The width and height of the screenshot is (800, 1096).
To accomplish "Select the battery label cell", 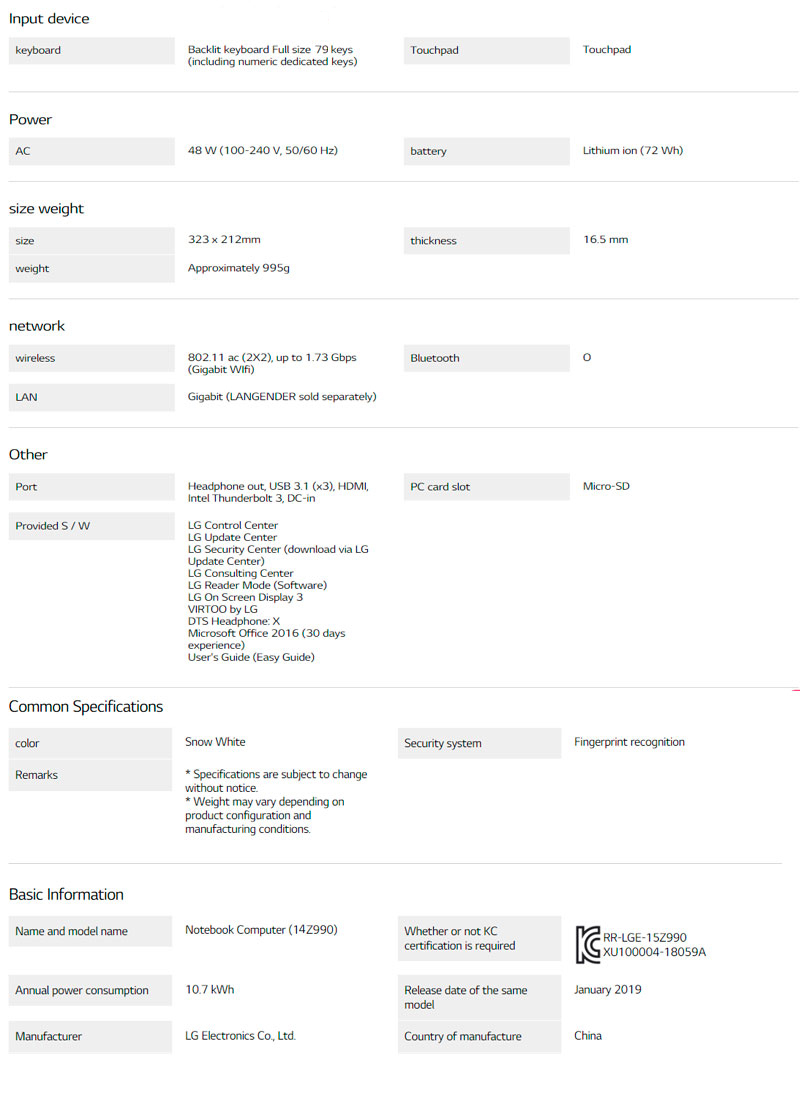I will pyautogui.click(x=485, y=152).
